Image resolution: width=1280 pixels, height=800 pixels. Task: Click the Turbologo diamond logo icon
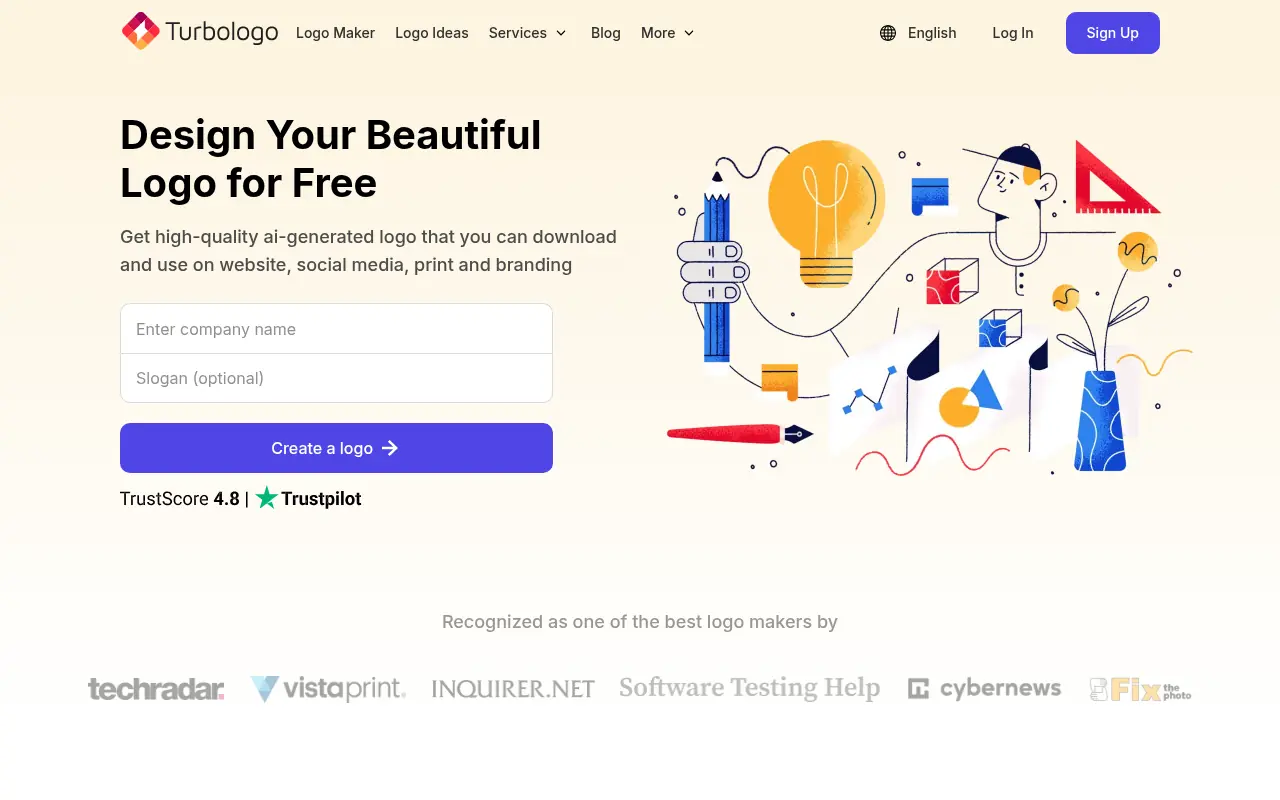tap(141, 32)
